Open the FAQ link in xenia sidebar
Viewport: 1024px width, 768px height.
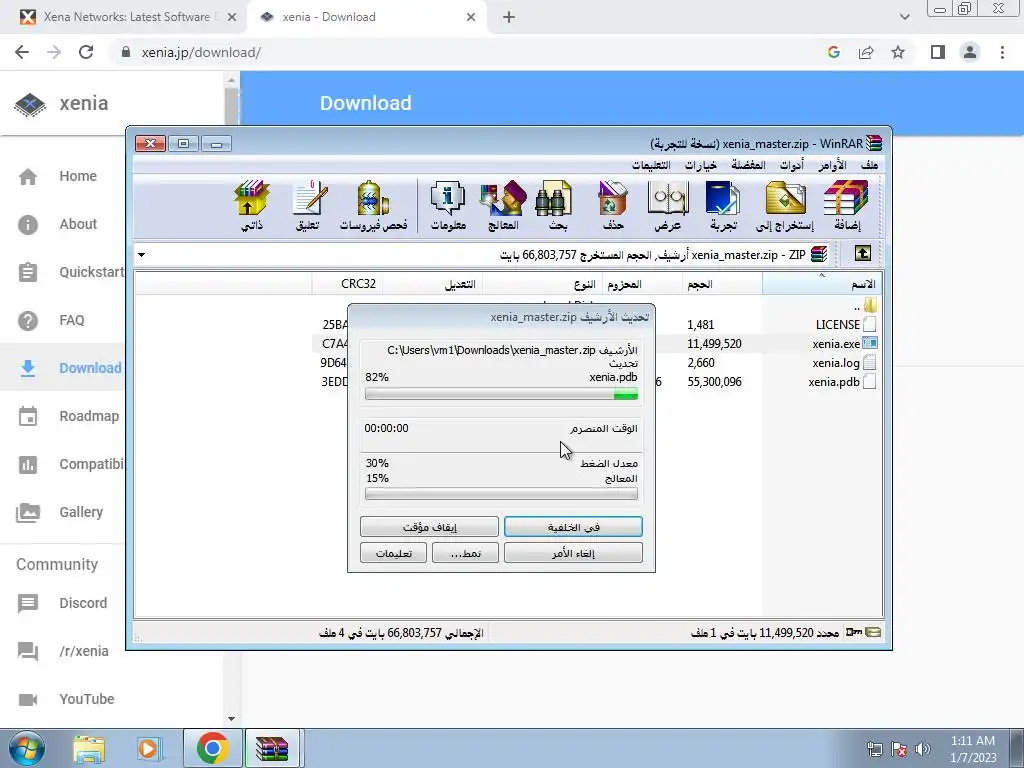coord(72,320)
